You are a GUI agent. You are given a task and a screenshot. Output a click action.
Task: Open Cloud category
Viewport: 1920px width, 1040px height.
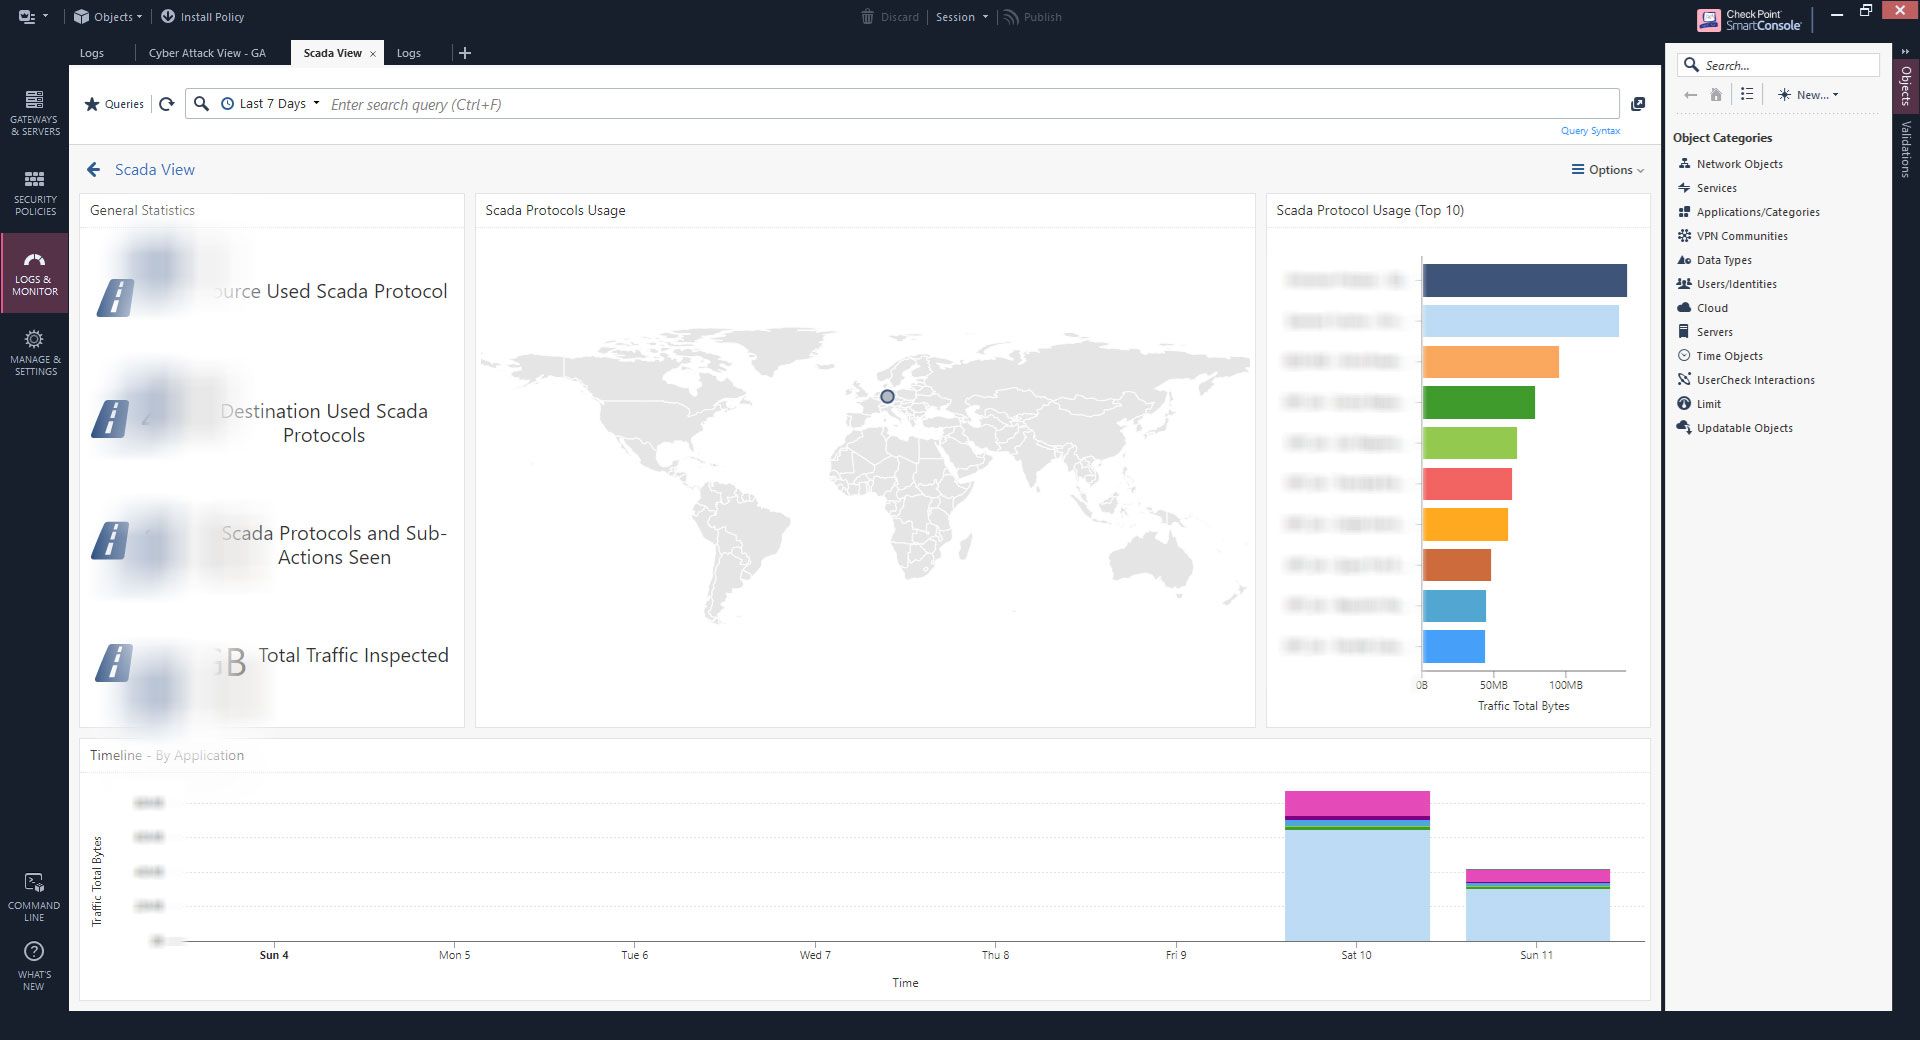click(1703, 308)
